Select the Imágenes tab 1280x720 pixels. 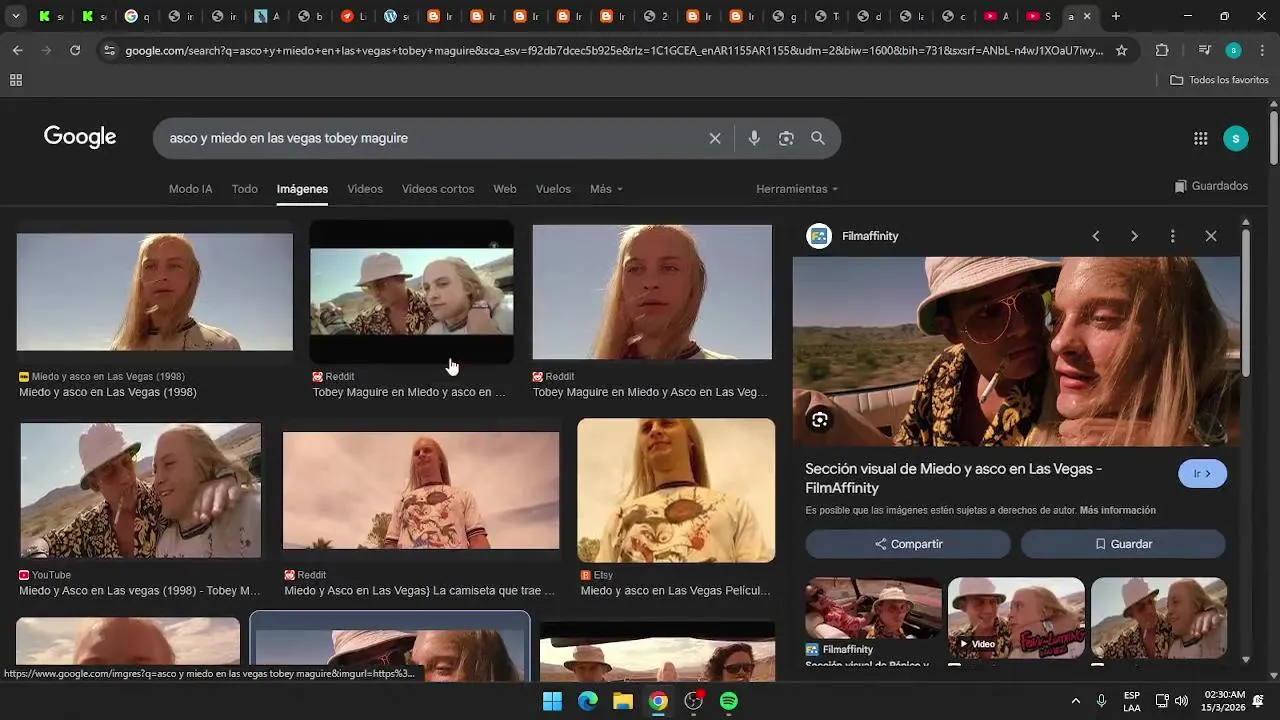pos(302,189)
